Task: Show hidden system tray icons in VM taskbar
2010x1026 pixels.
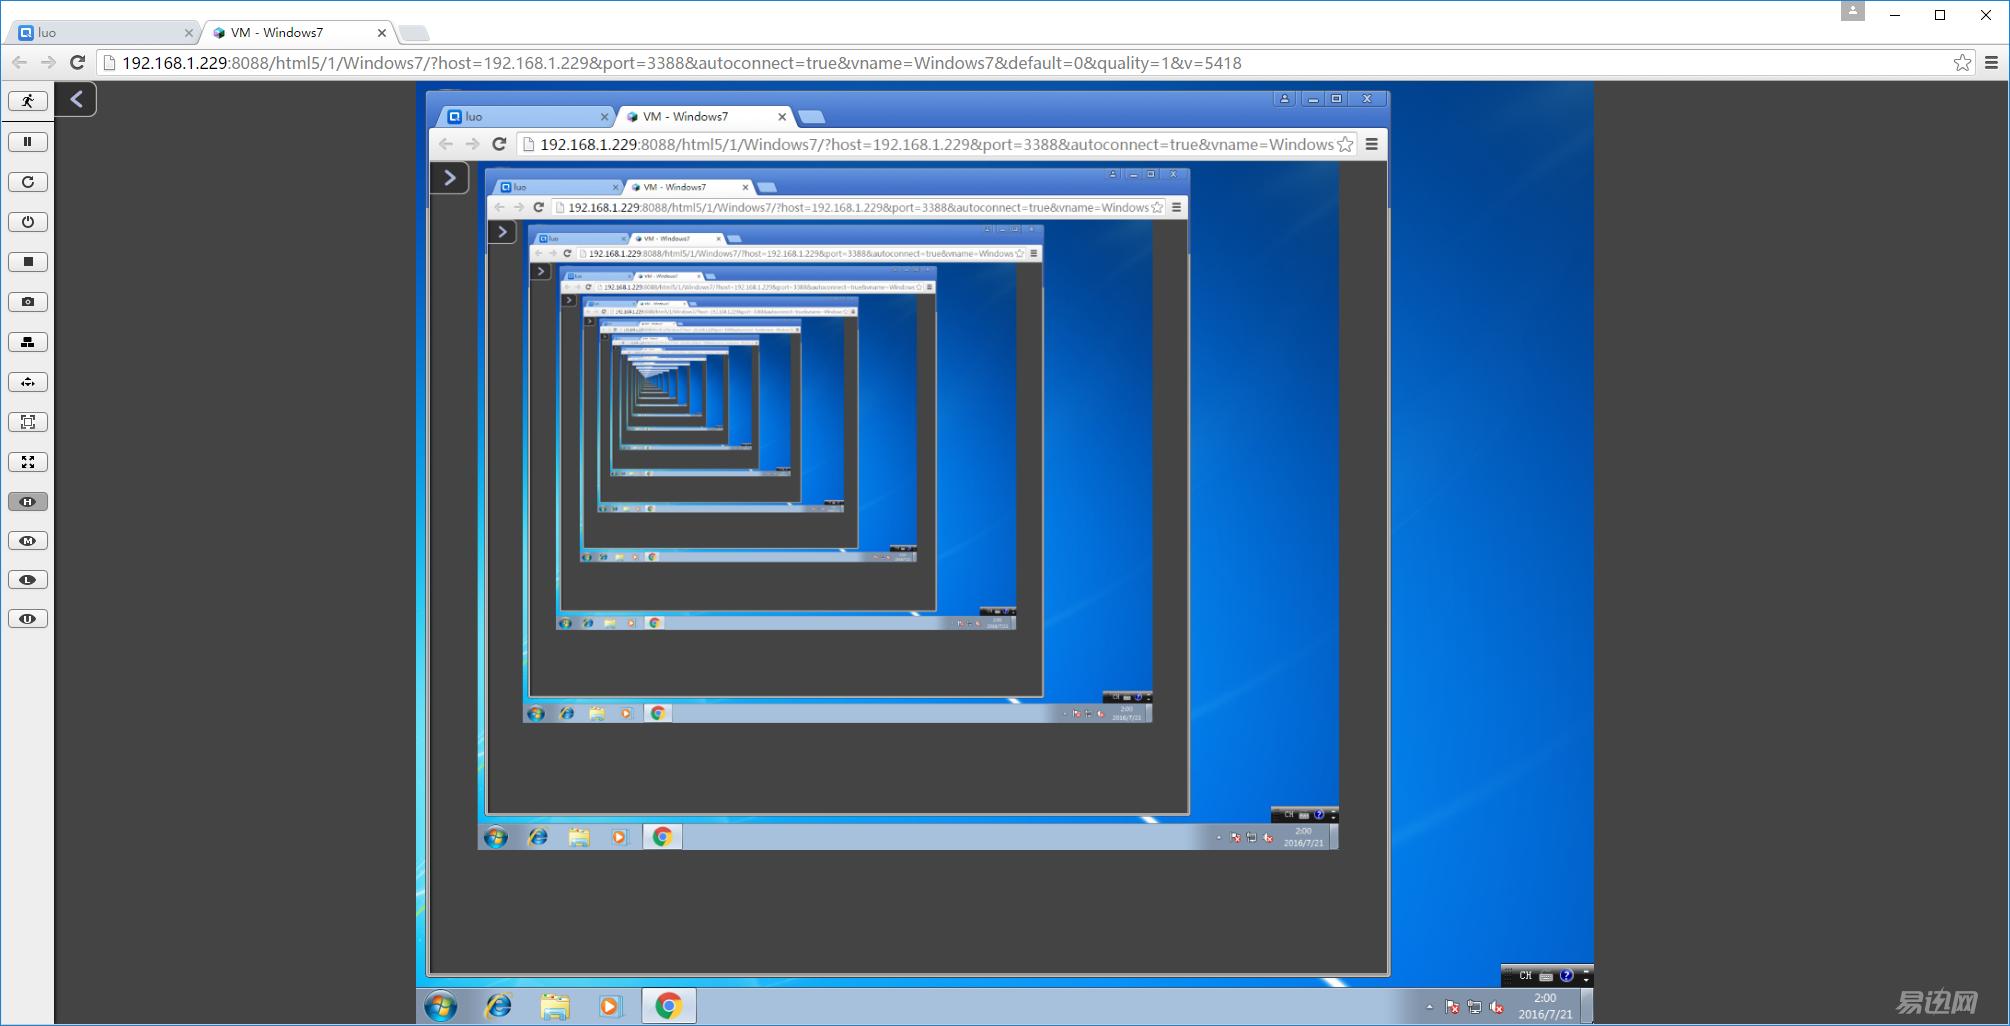Action: (x=1429, y=1007)
